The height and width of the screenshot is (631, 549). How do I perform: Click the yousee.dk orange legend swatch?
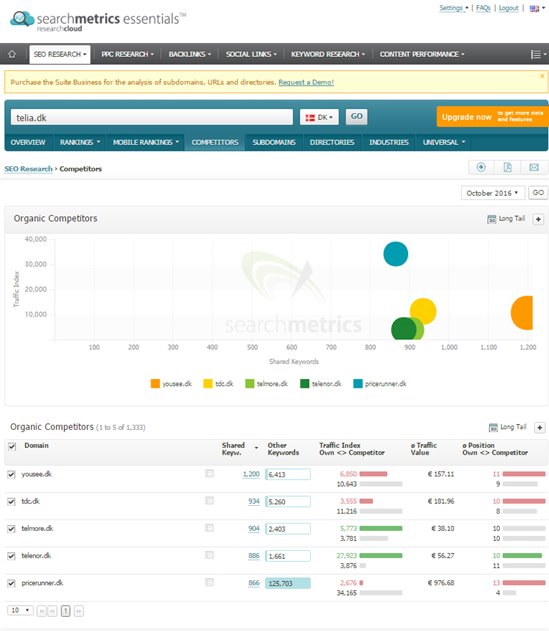pos(155,384)
